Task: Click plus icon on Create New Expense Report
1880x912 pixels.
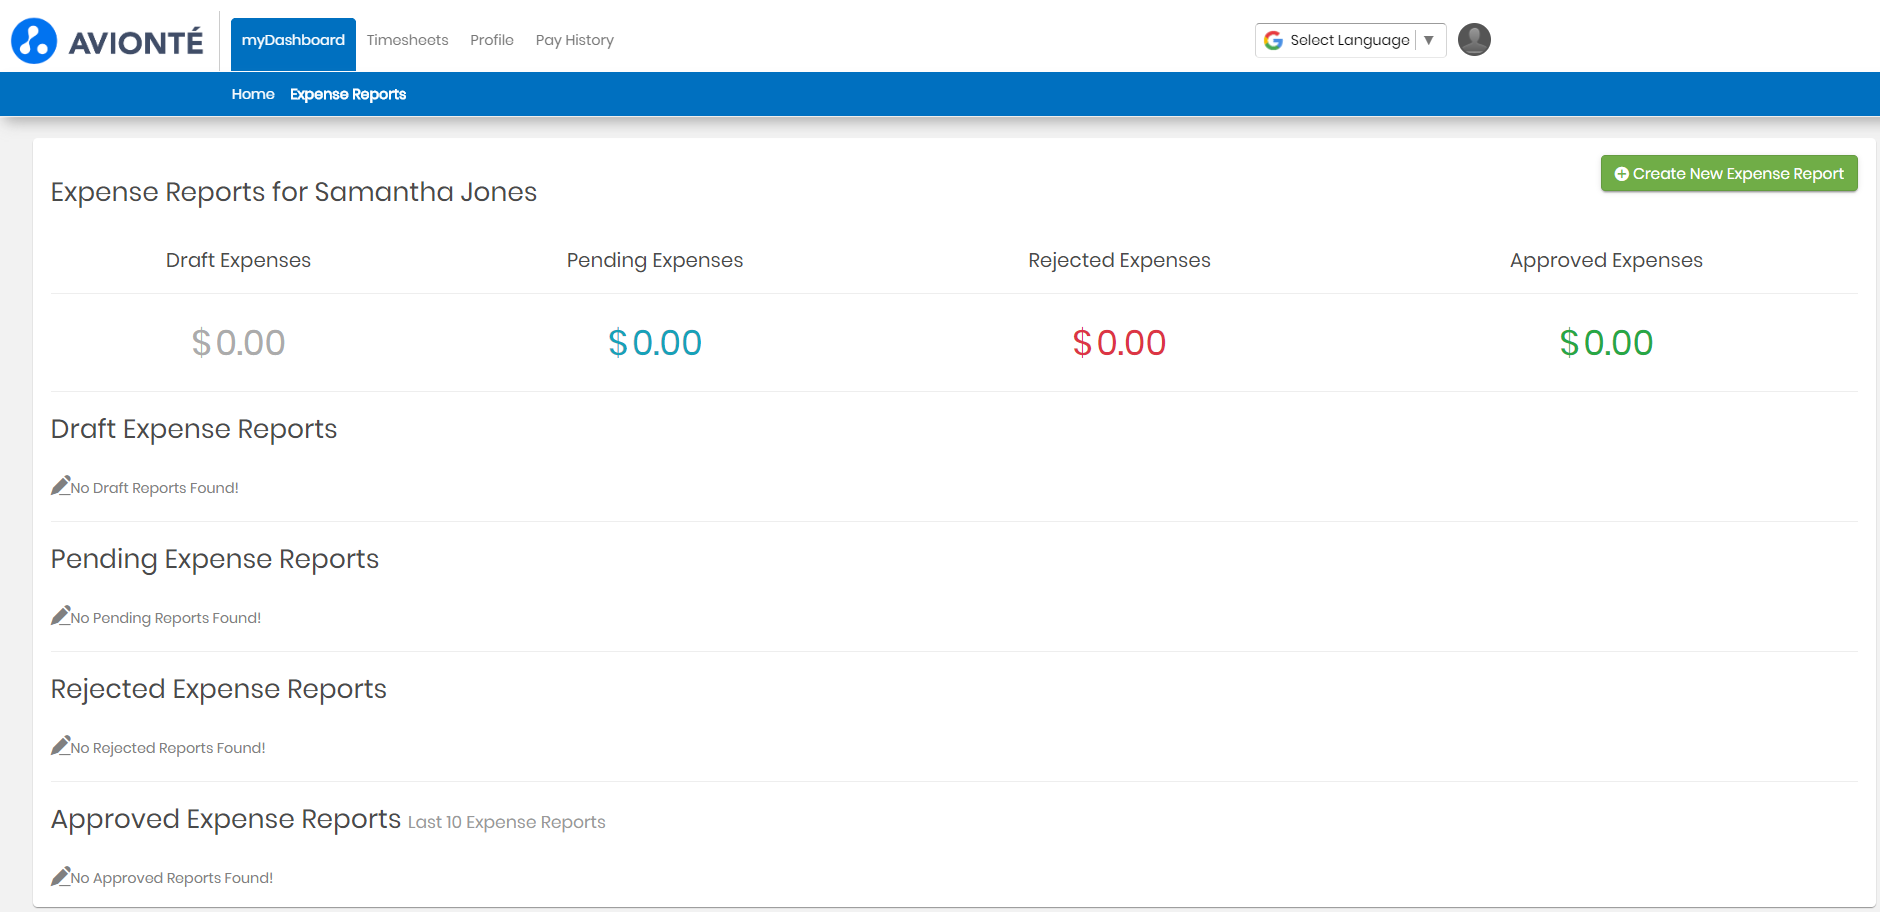Action: coord(1621,174)
